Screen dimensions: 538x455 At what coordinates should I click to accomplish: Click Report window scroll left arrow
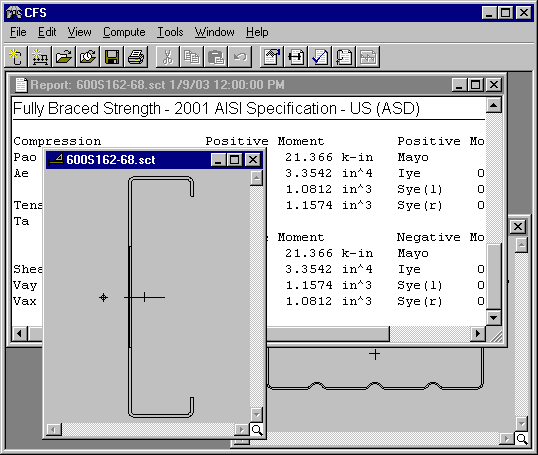point(20,334)
